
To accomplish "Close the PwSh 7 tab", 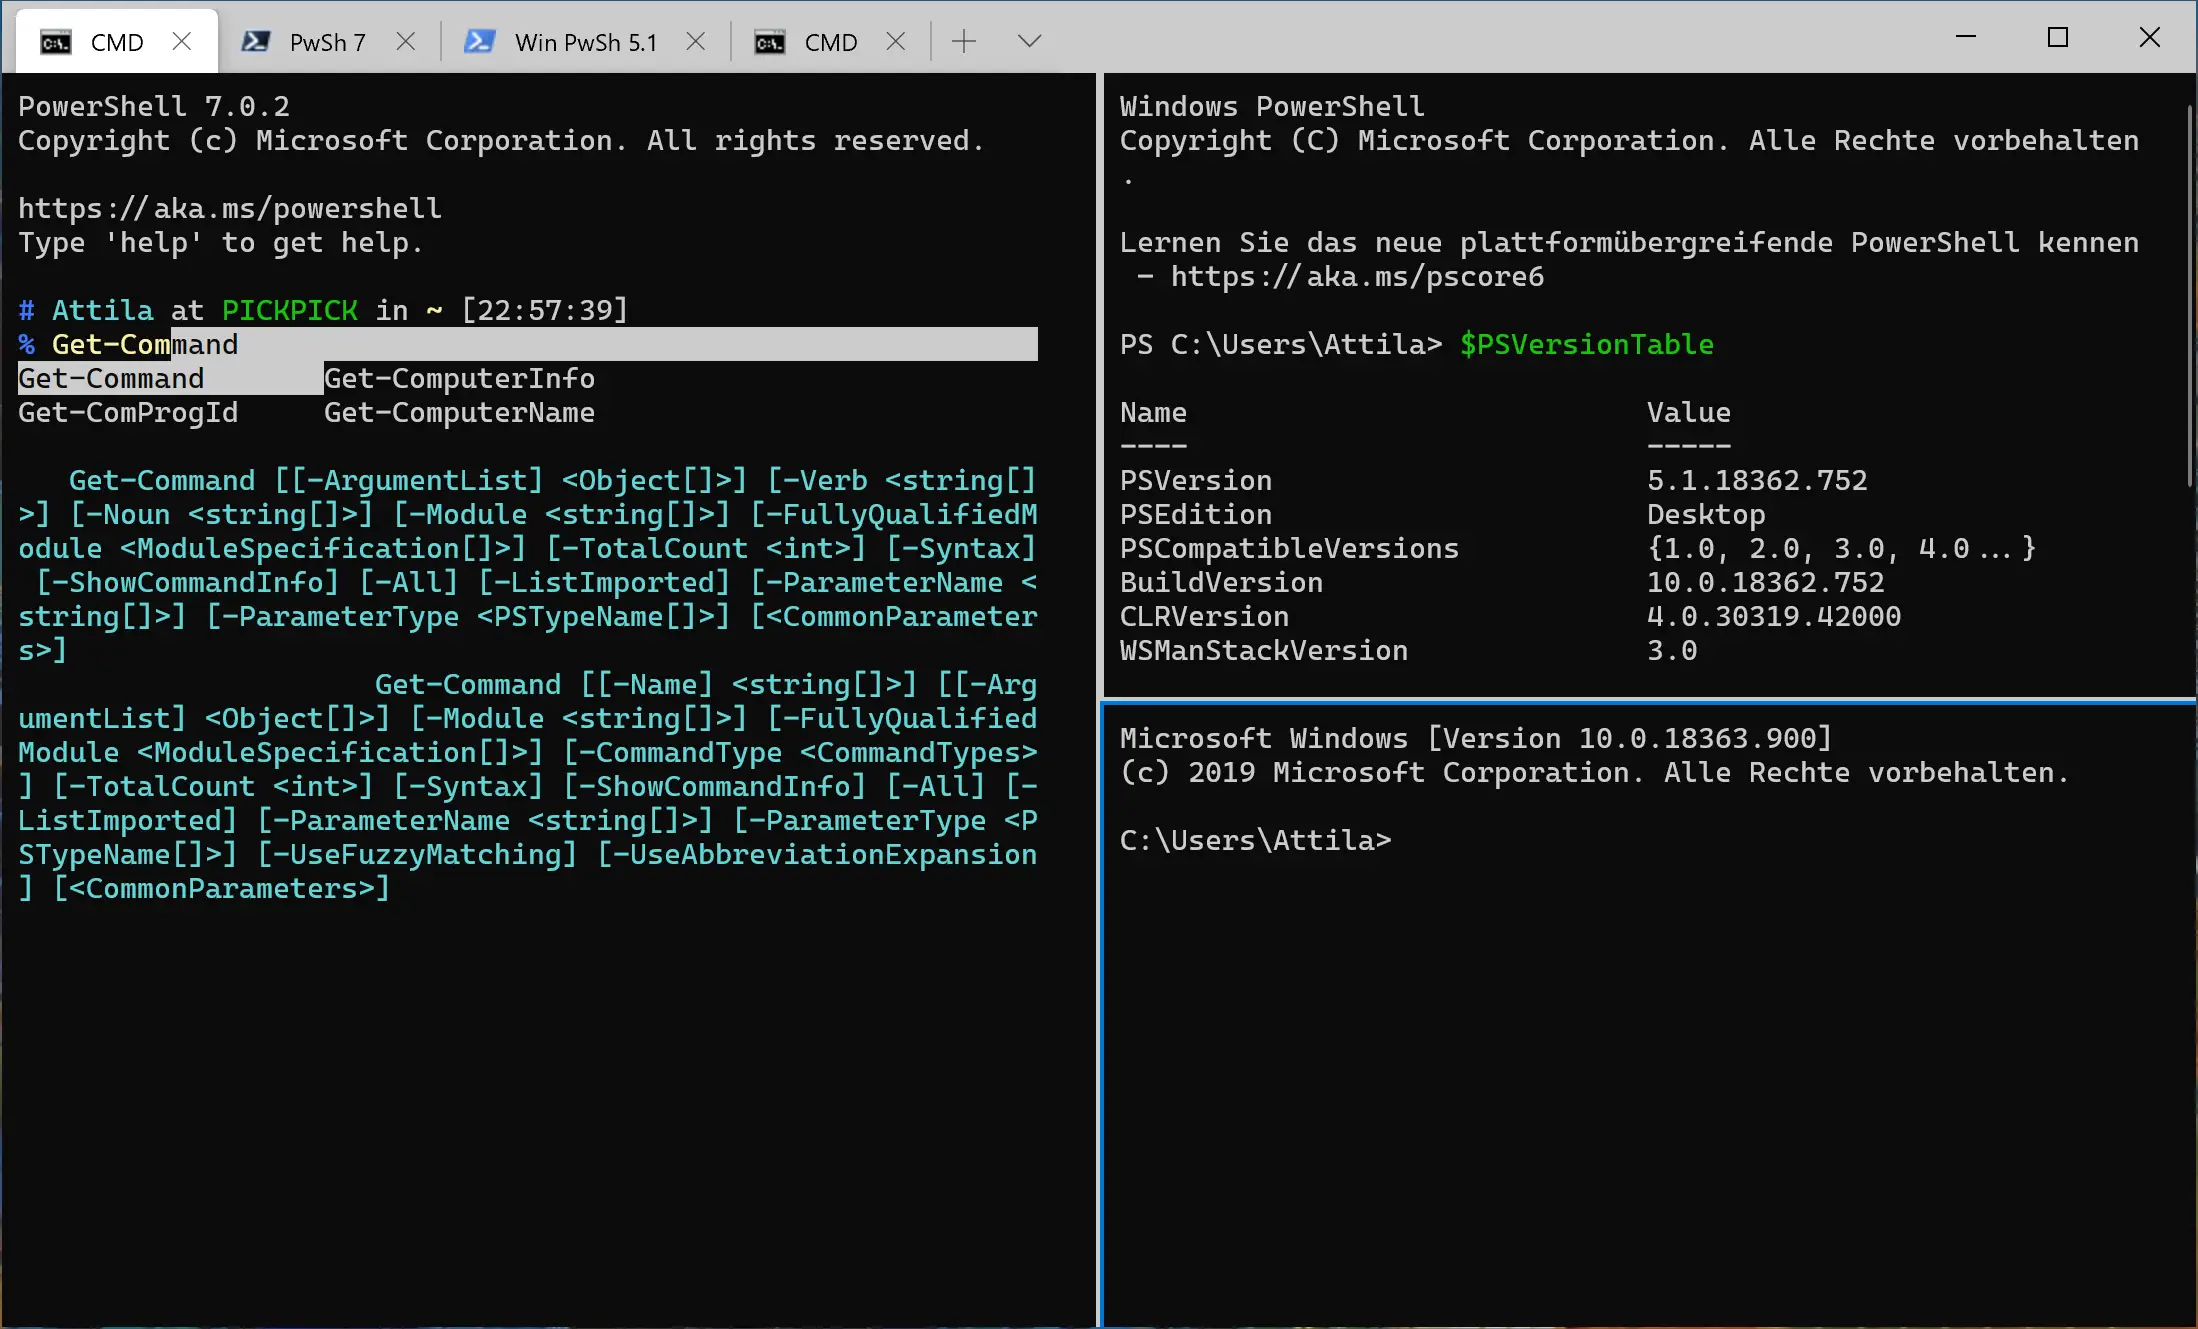I will [406, 41].
